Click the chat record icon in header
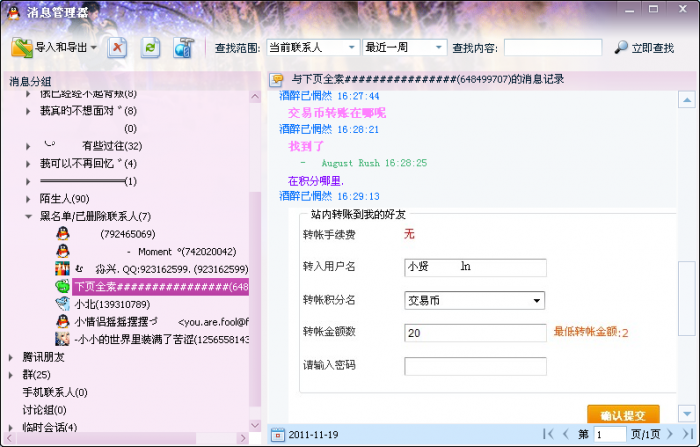This screenshot has width=700, height=447. 277,80
